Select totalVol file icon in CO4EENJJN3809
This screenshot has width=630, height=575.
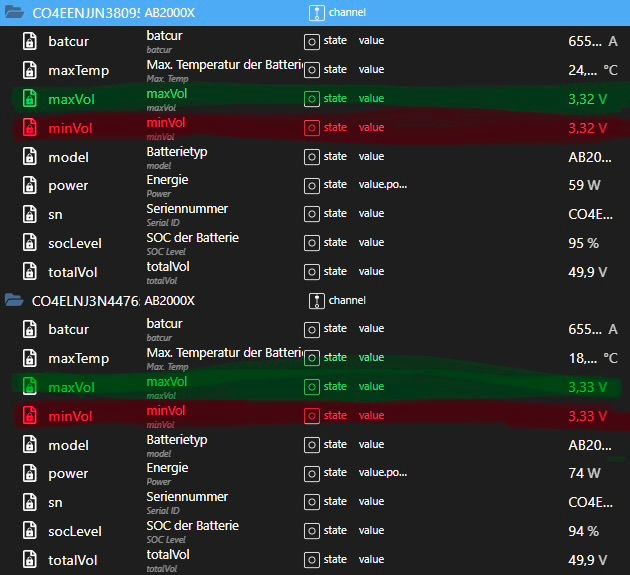click(30, 272)
